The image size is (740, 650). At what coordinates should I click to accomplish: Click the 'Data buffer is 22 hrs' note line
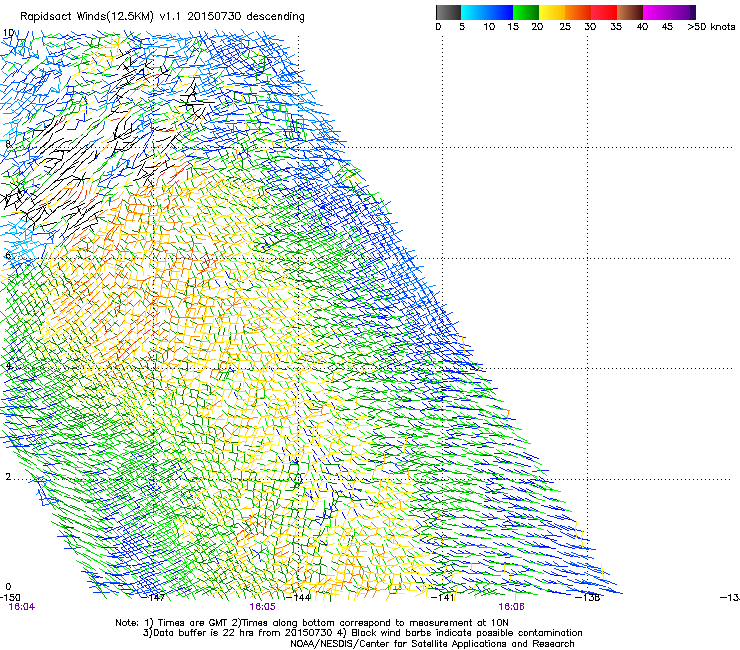(x=362, y=633)
